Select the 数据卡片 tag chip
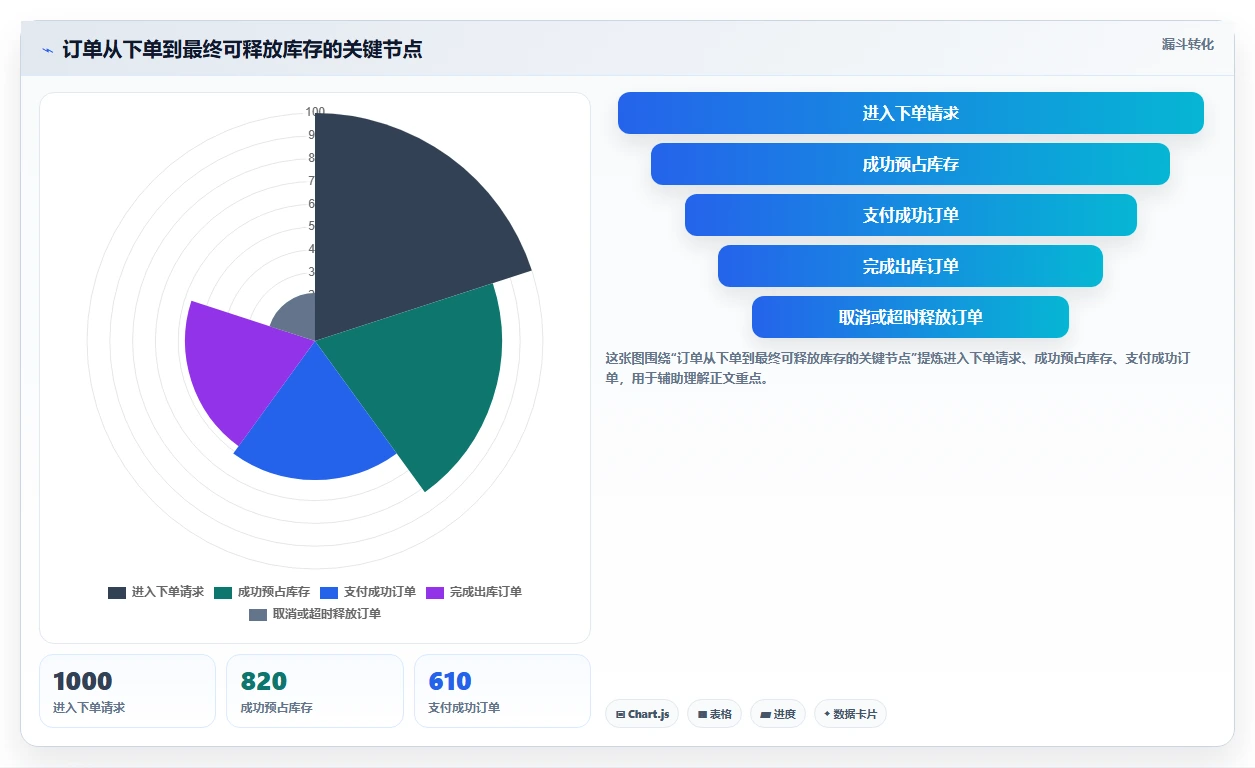The width and height of the screenshot is (1255, 768). pos(850,714)
